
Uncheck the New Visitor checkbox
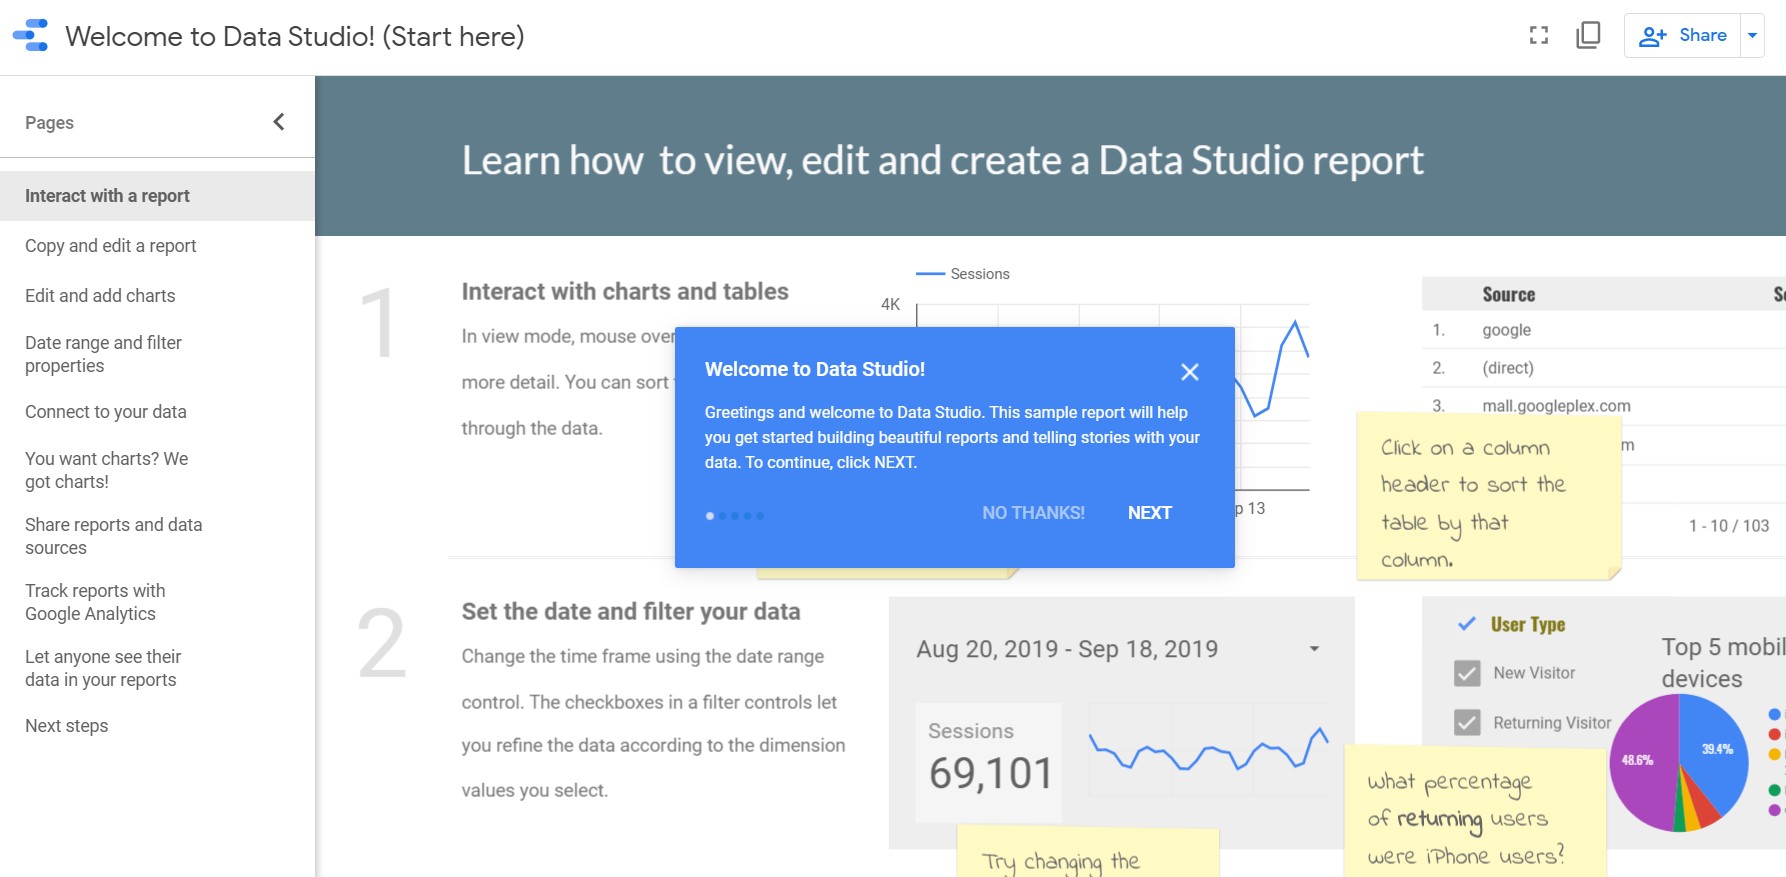[x=1467, y=673]
